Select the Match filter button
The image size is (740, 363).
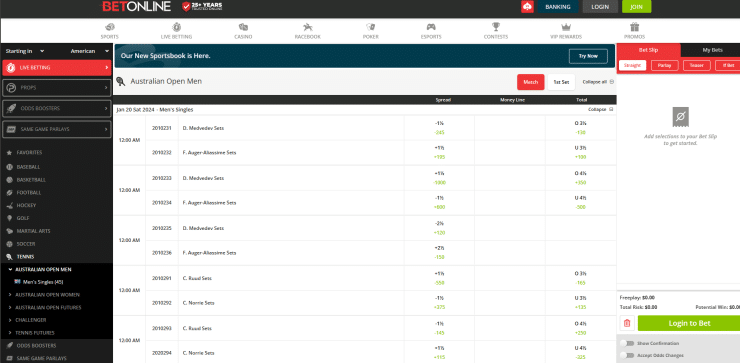point(530,82)
